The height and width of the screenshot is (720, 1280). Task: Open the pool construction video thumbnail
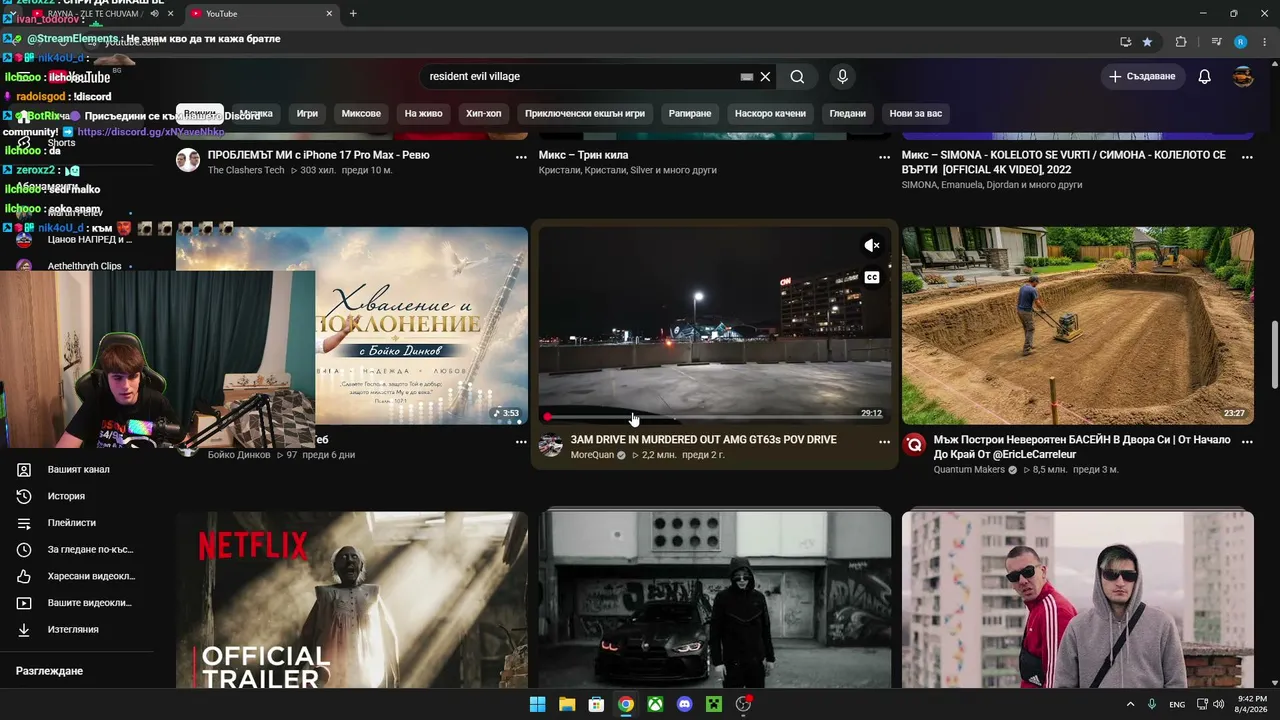coord(1077,326)
